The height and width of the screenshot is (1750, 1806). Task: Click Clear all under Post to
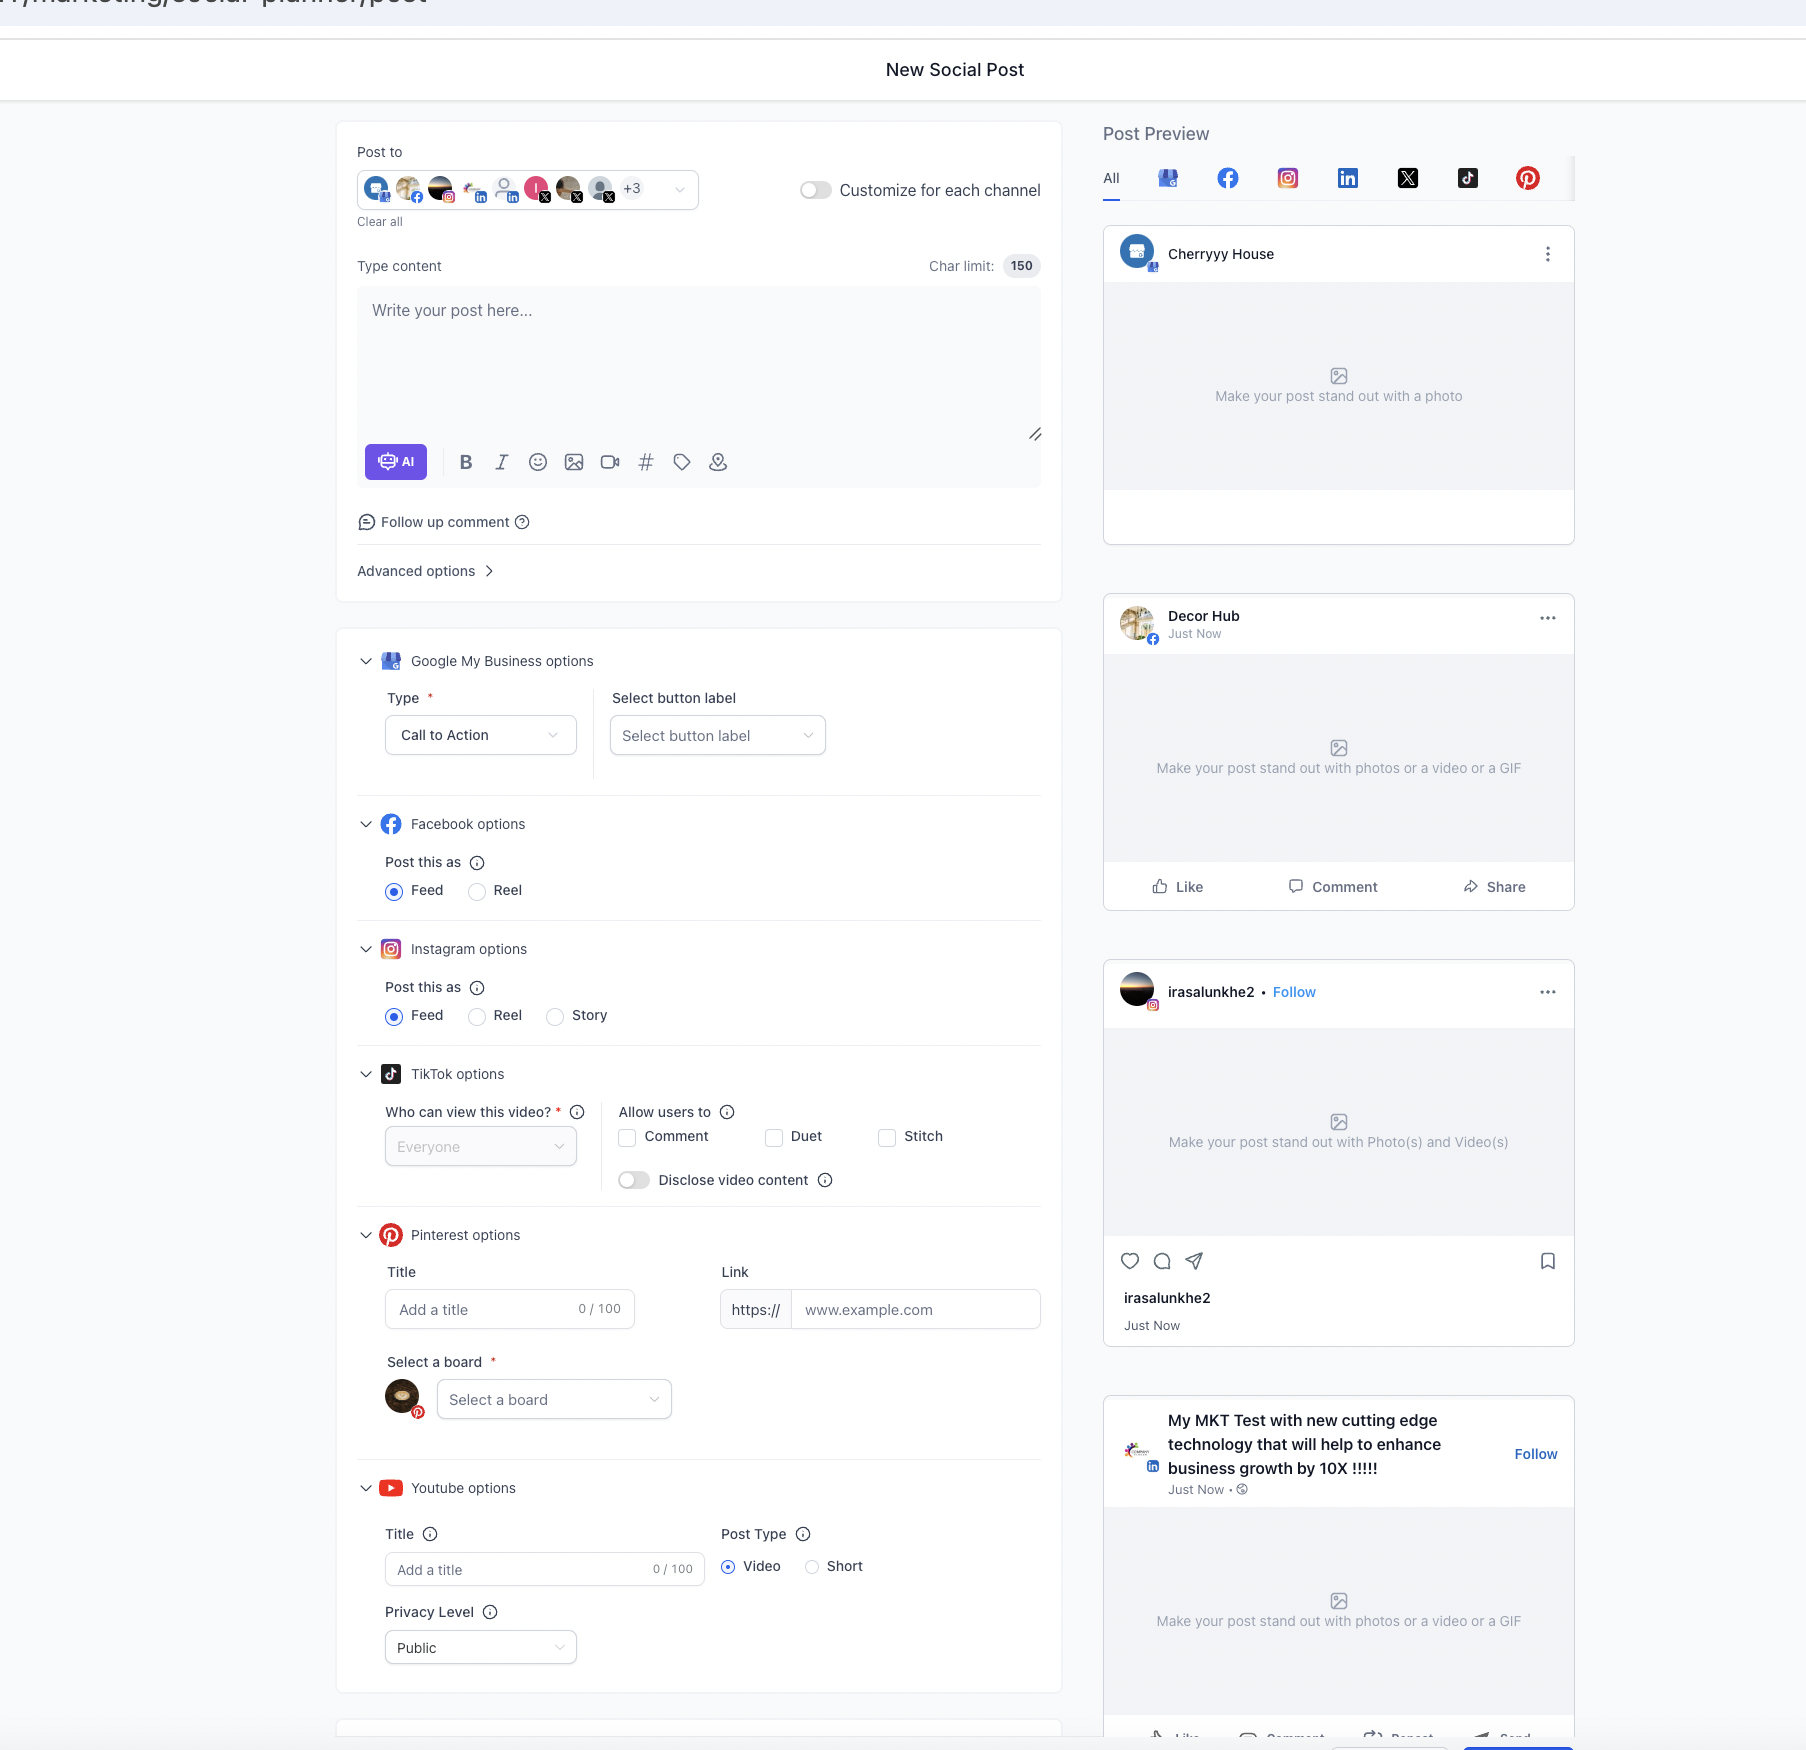pos(380,222)
